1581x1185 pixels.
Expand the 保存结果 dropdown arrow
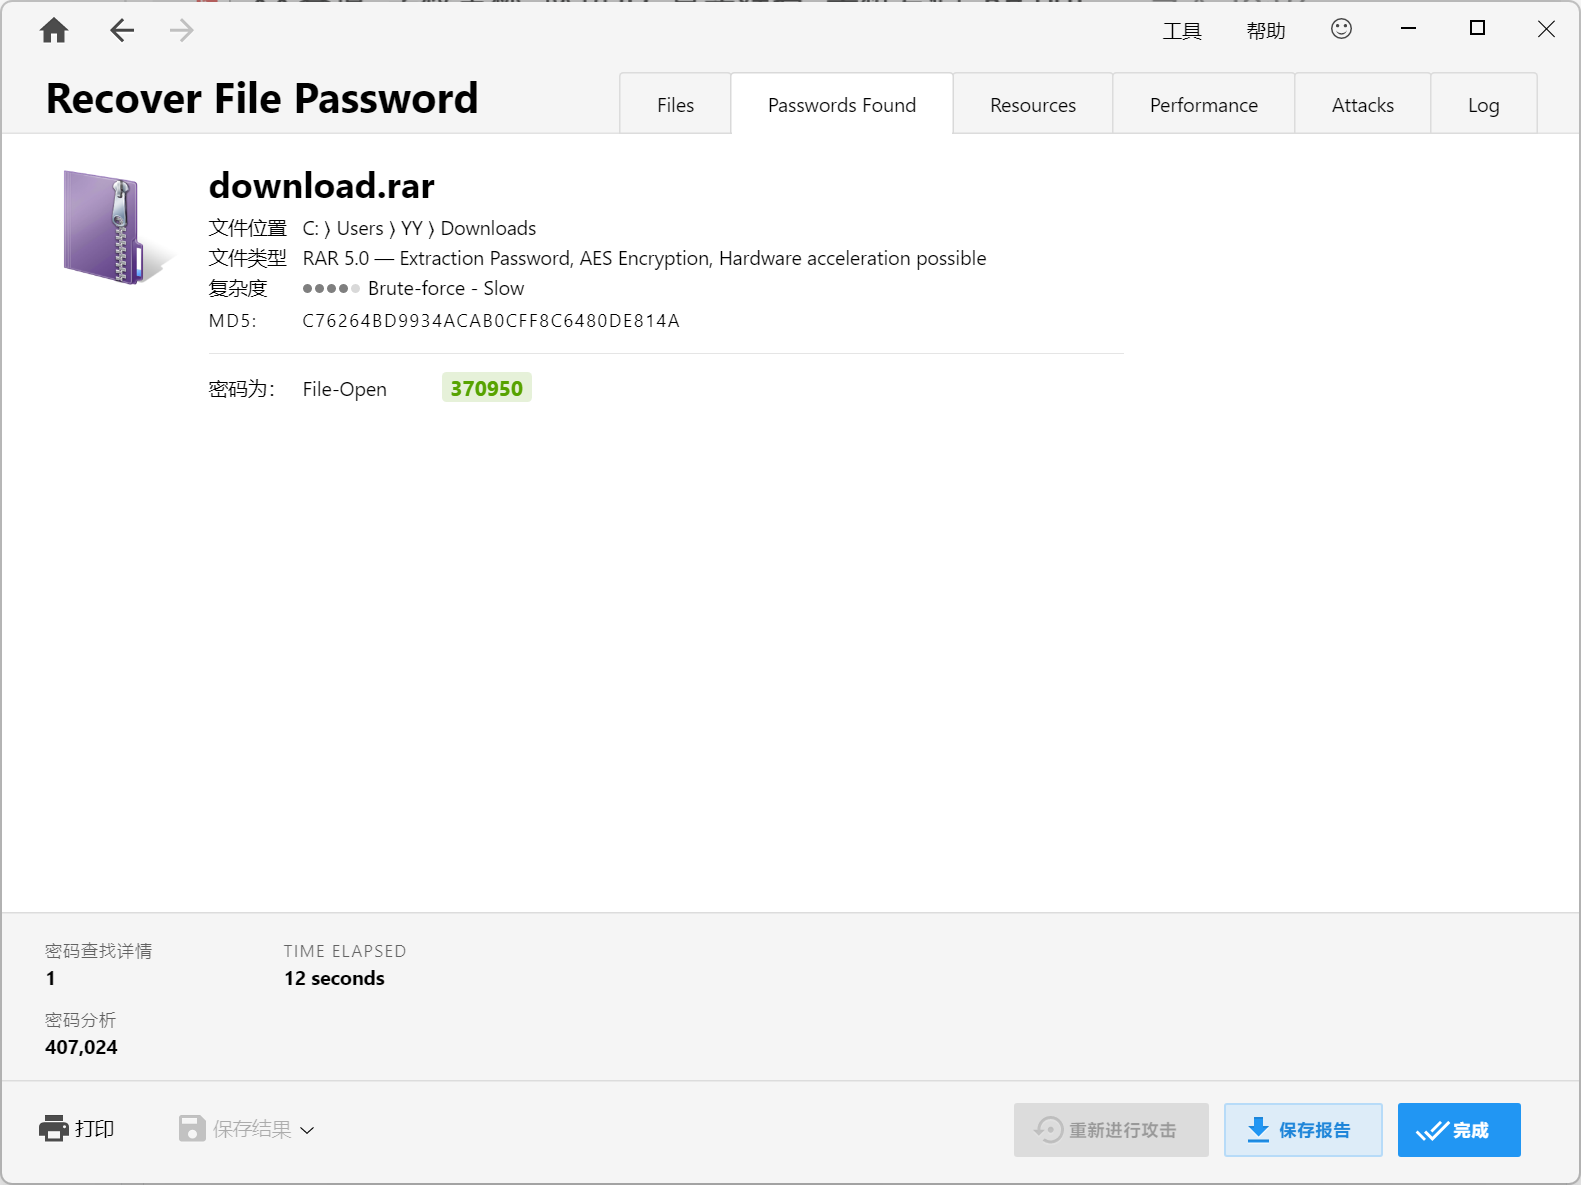tap(308, 1130)
